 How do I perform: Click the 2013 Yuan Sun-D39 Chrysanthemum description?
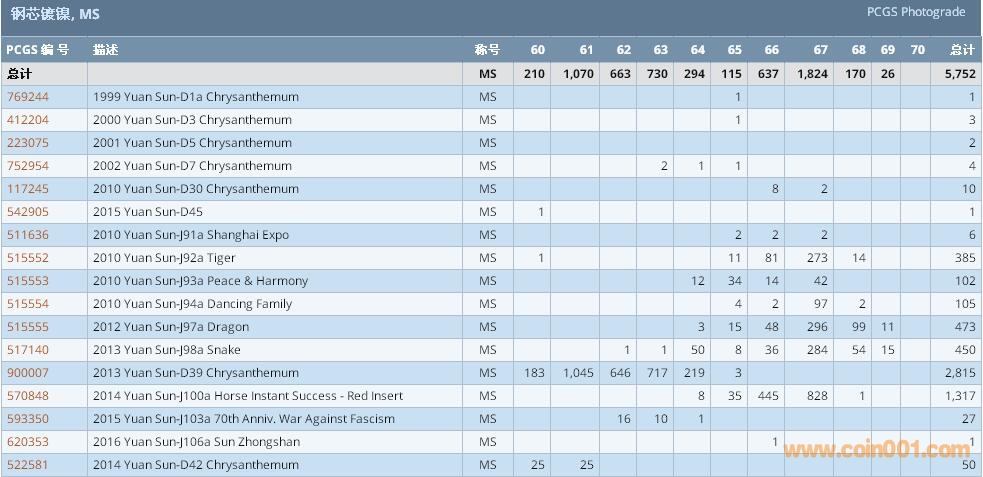[x=195, y=373]
